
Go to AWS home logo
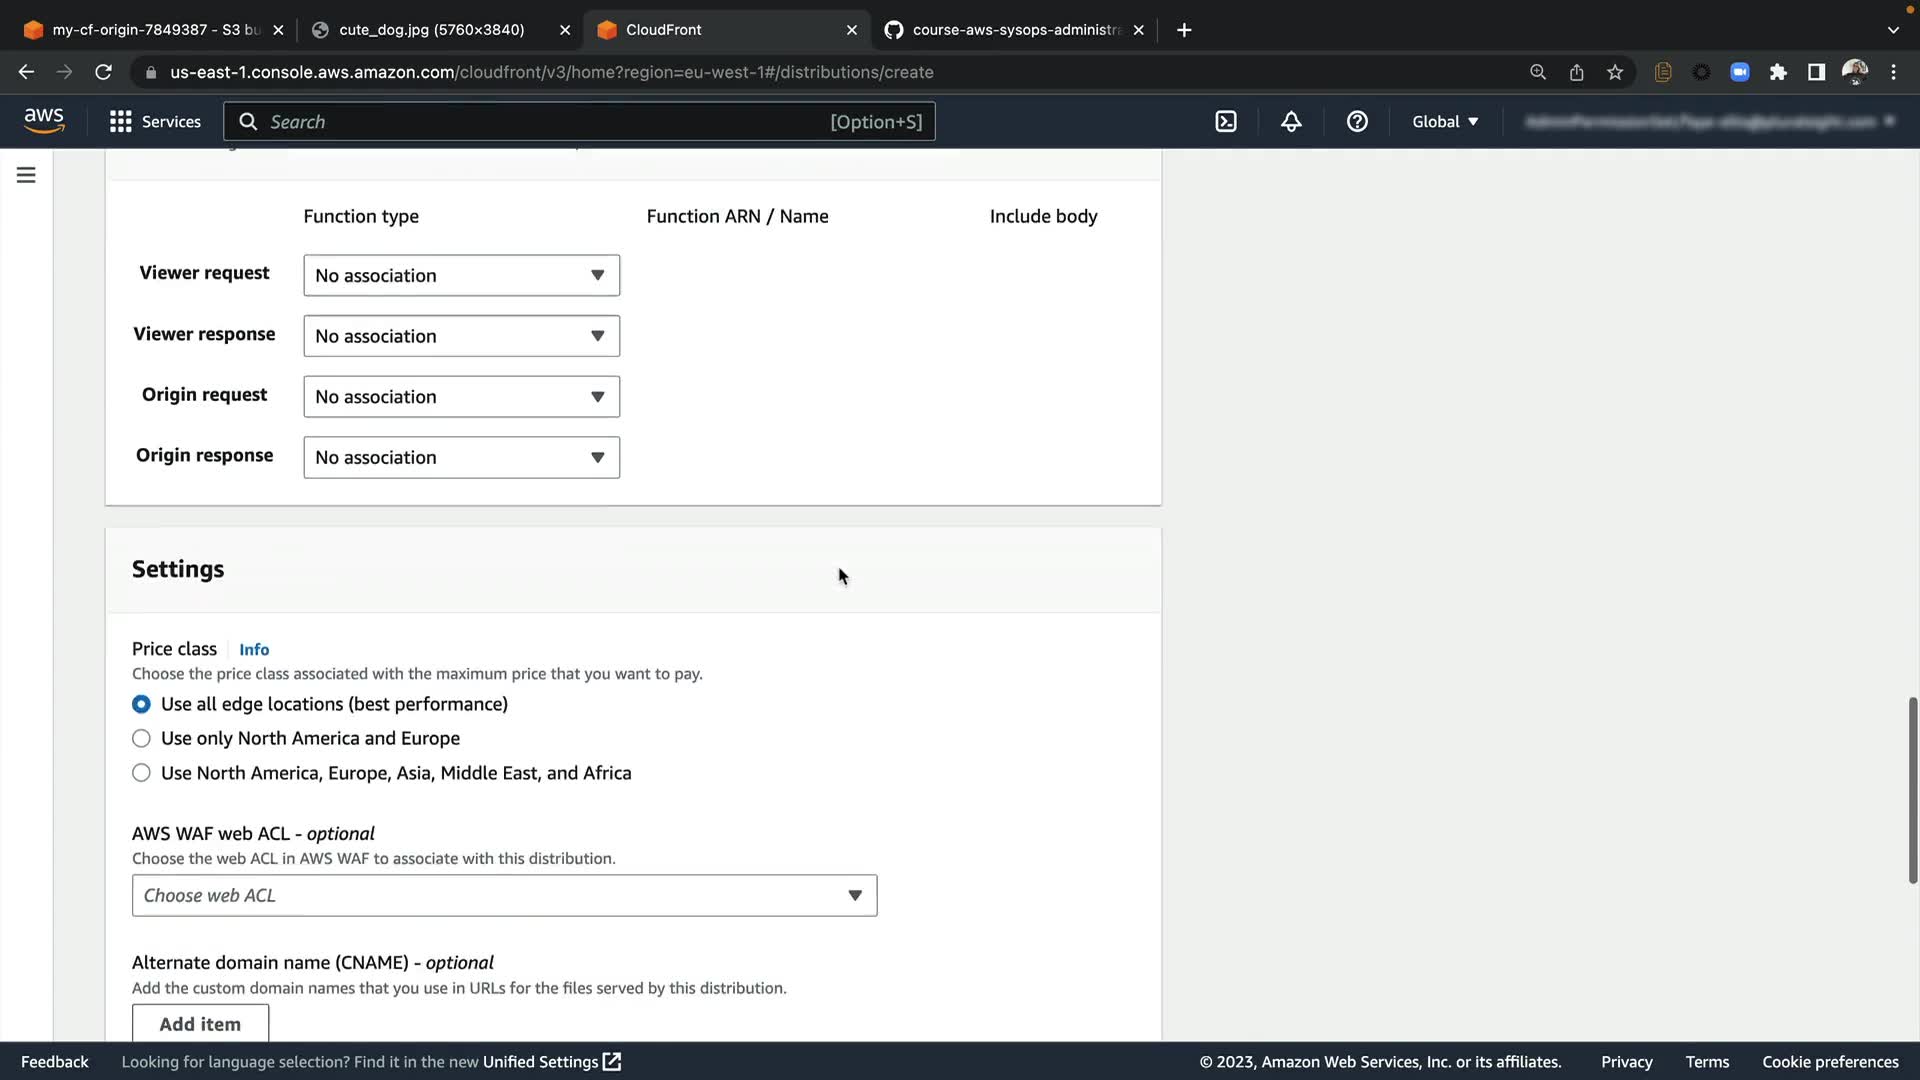pyautogui.click(x=44, y=121)
